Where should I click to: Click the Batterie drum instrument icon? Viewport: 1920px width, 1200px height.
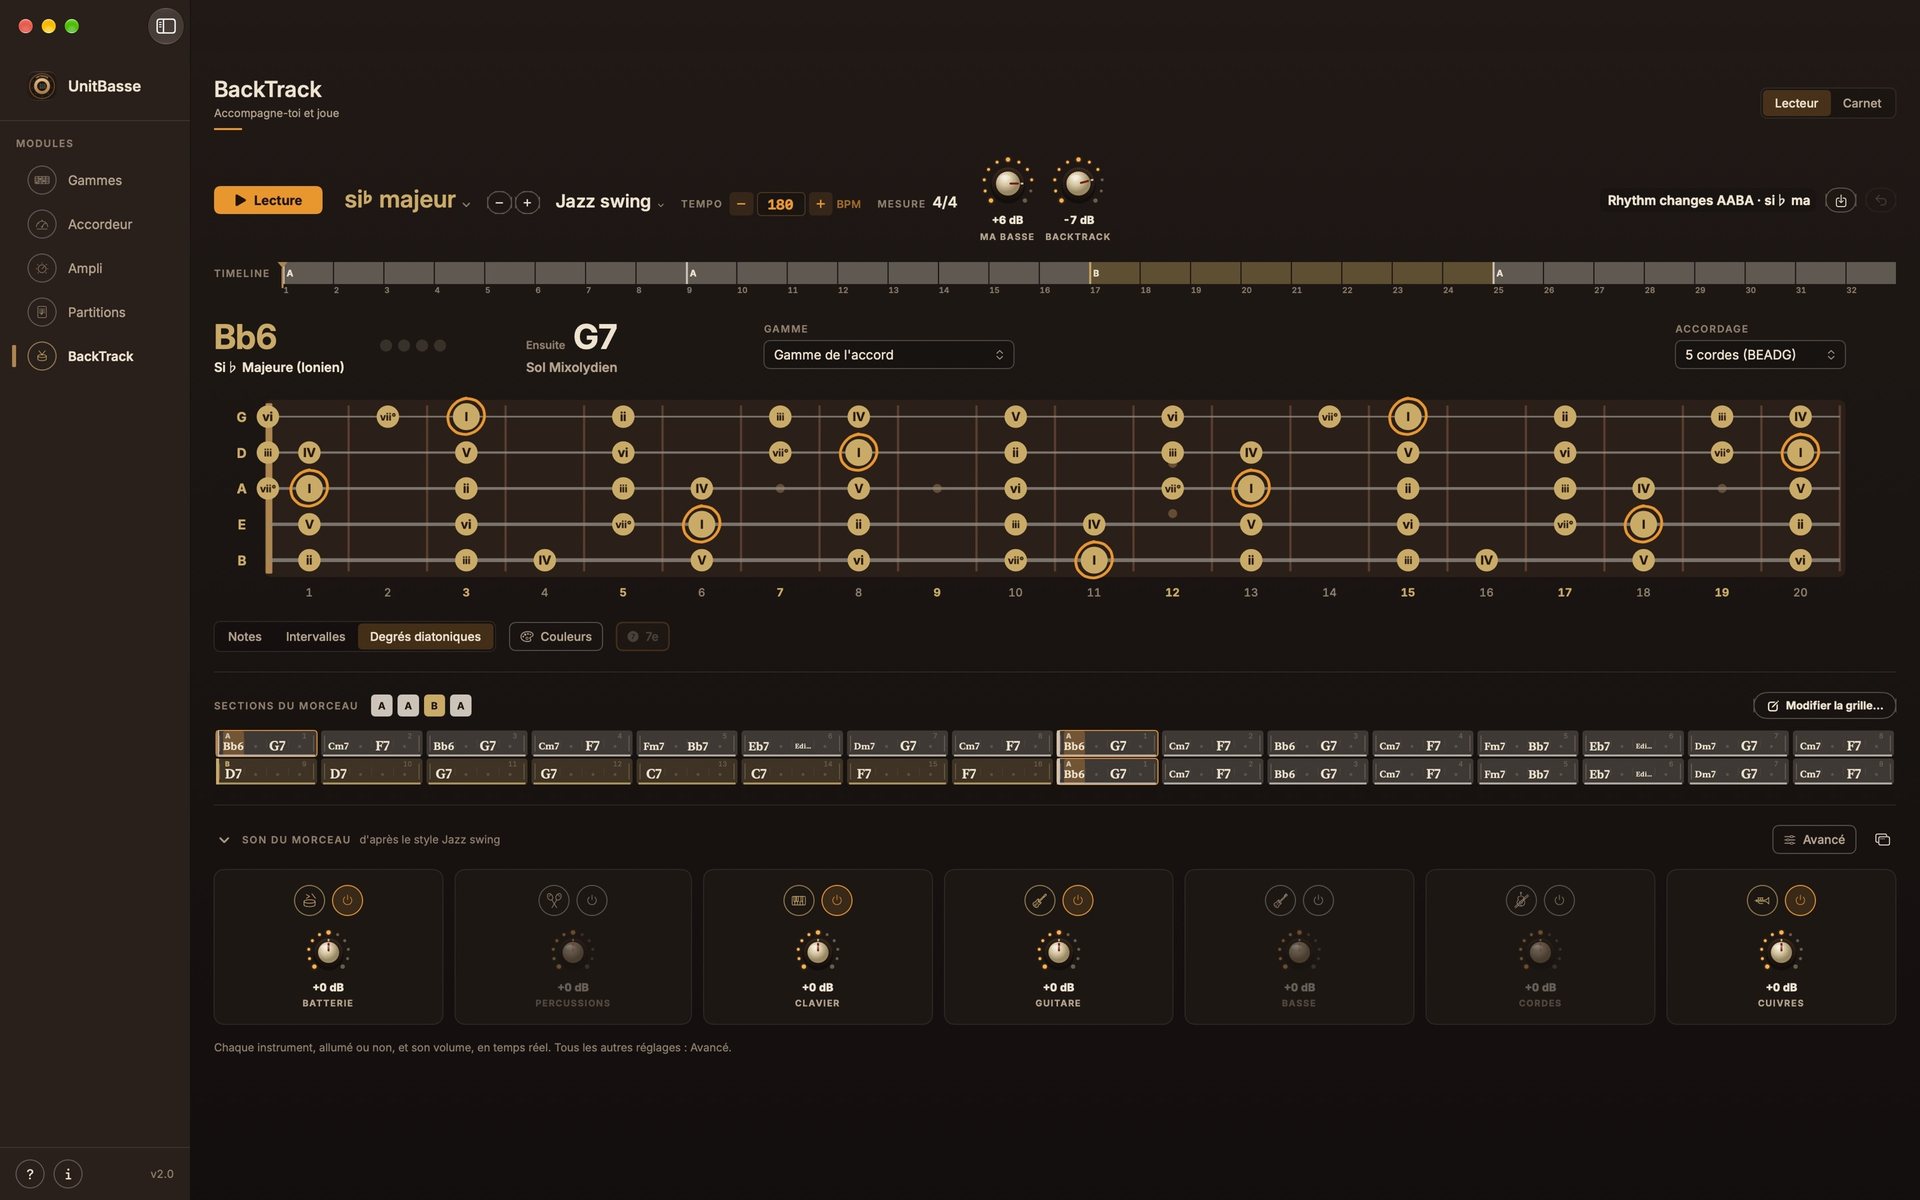coord(309,900)
